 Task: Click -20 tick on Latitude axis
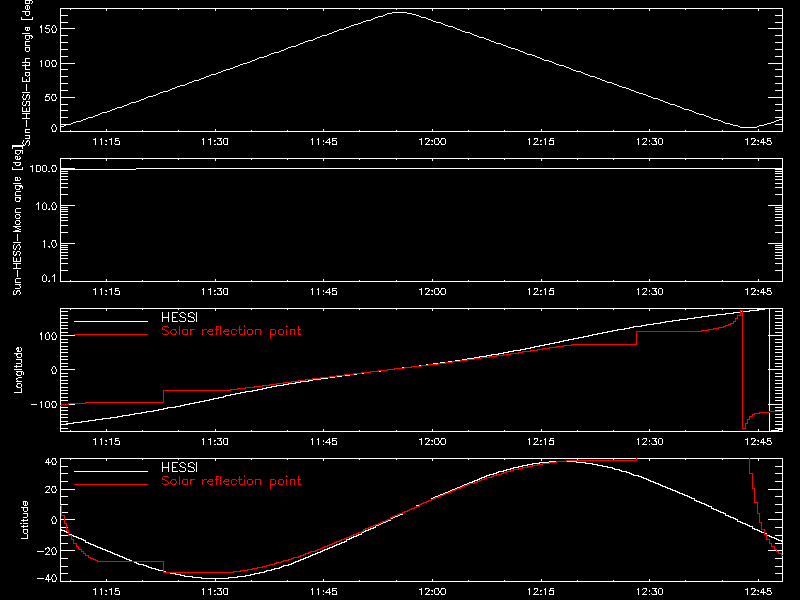click(x=47, y=551)
